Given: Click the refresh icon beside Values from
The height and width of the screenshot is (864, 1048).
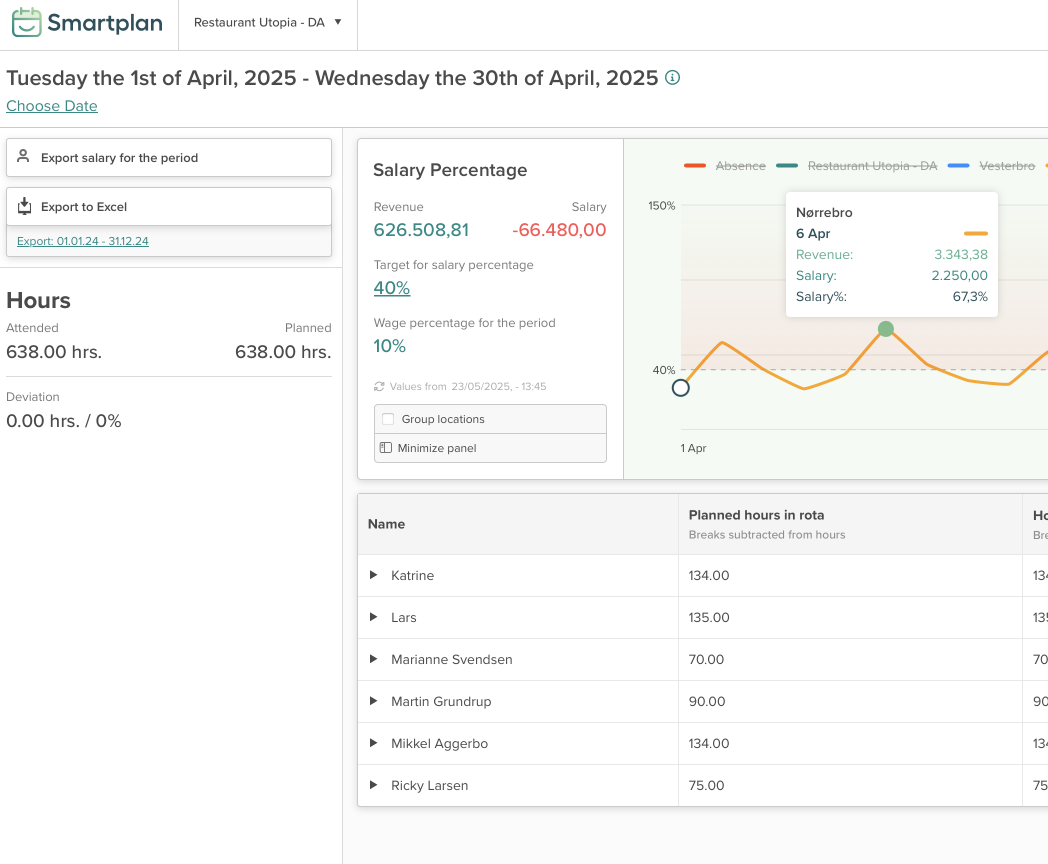Looking at the screenshot, I should click(379, 386).
